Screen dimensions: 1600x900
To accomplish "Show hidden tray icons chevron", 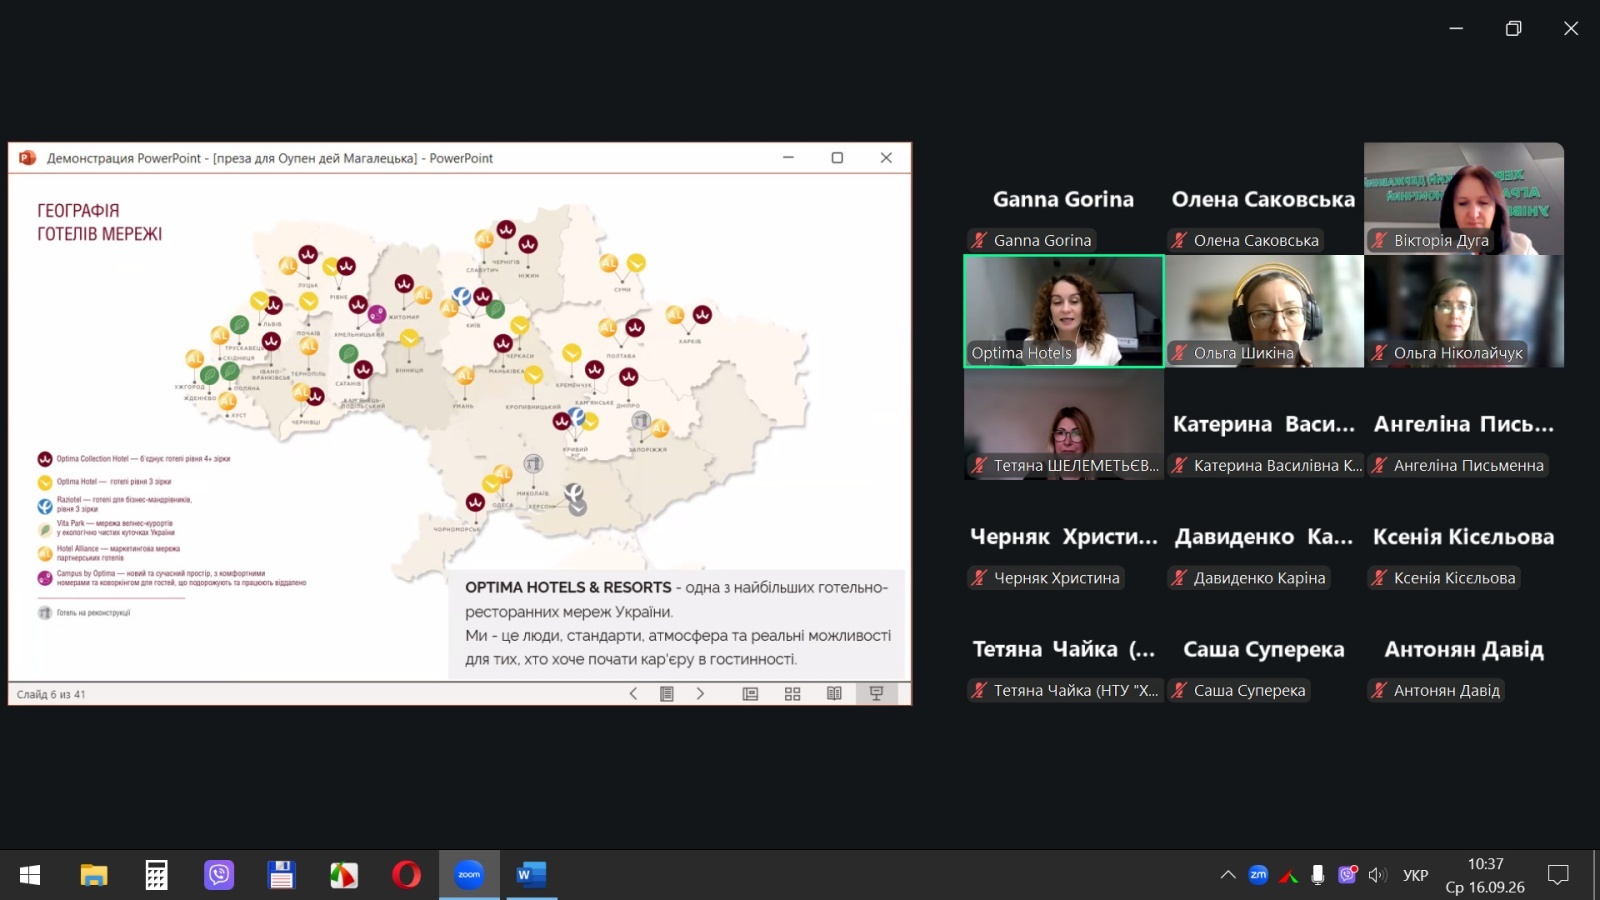I will point(1228,875).
